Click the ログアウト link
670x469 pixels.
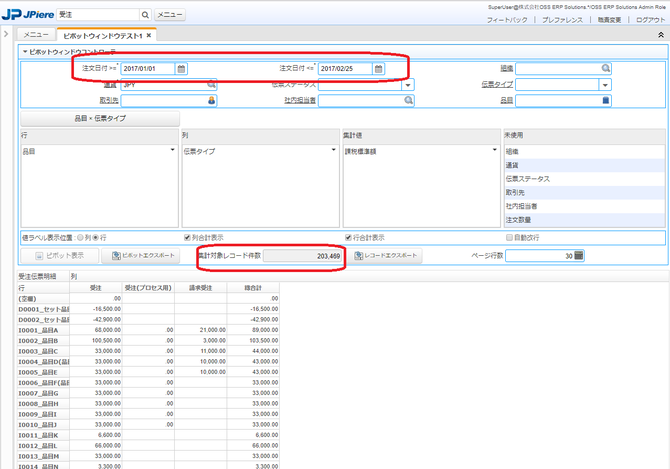pos(650,20)
